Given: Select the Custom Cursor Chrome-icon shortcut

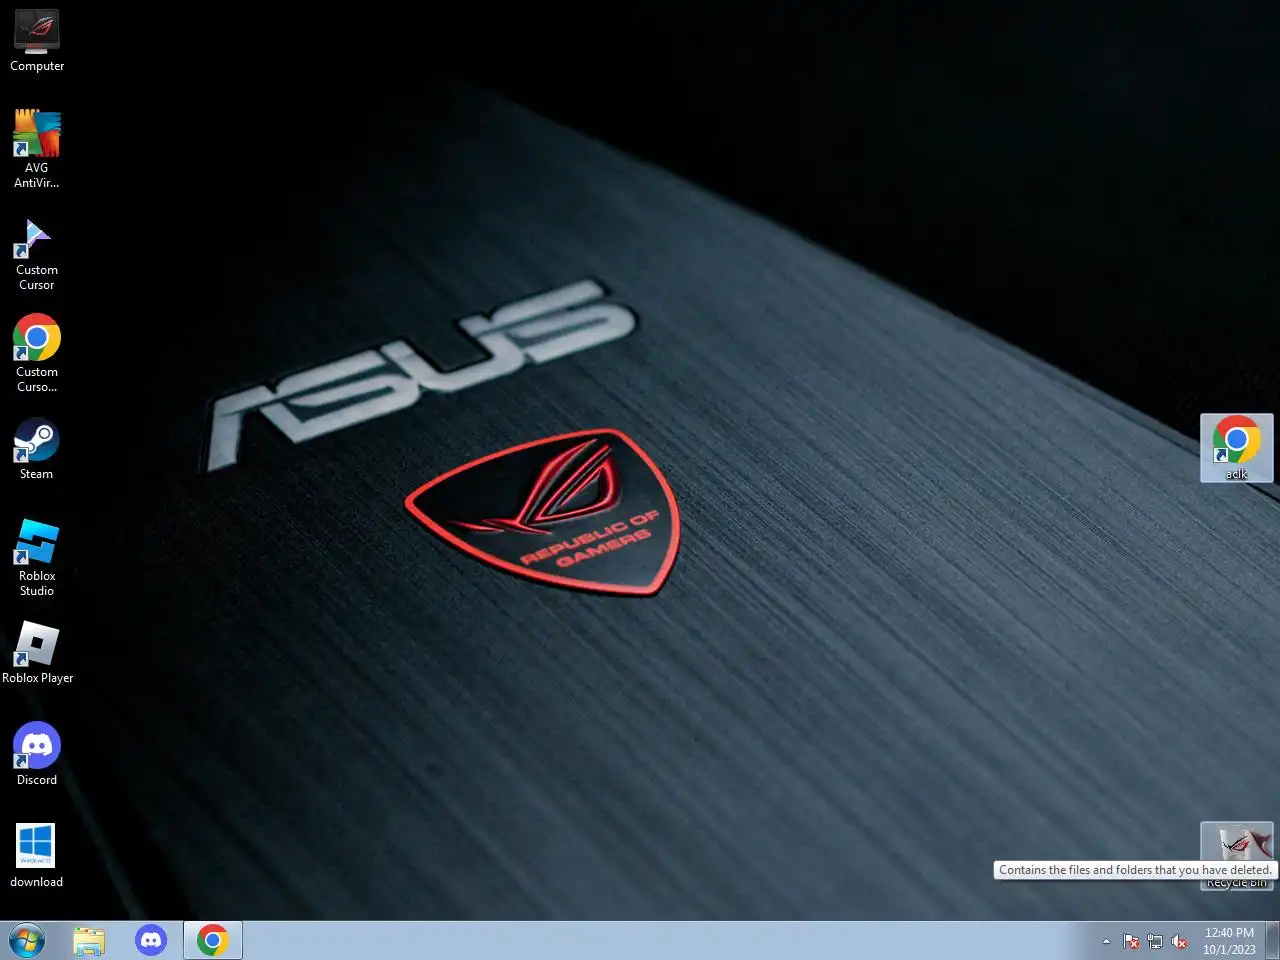Looking at the screenshot, I should pos(37,353).
